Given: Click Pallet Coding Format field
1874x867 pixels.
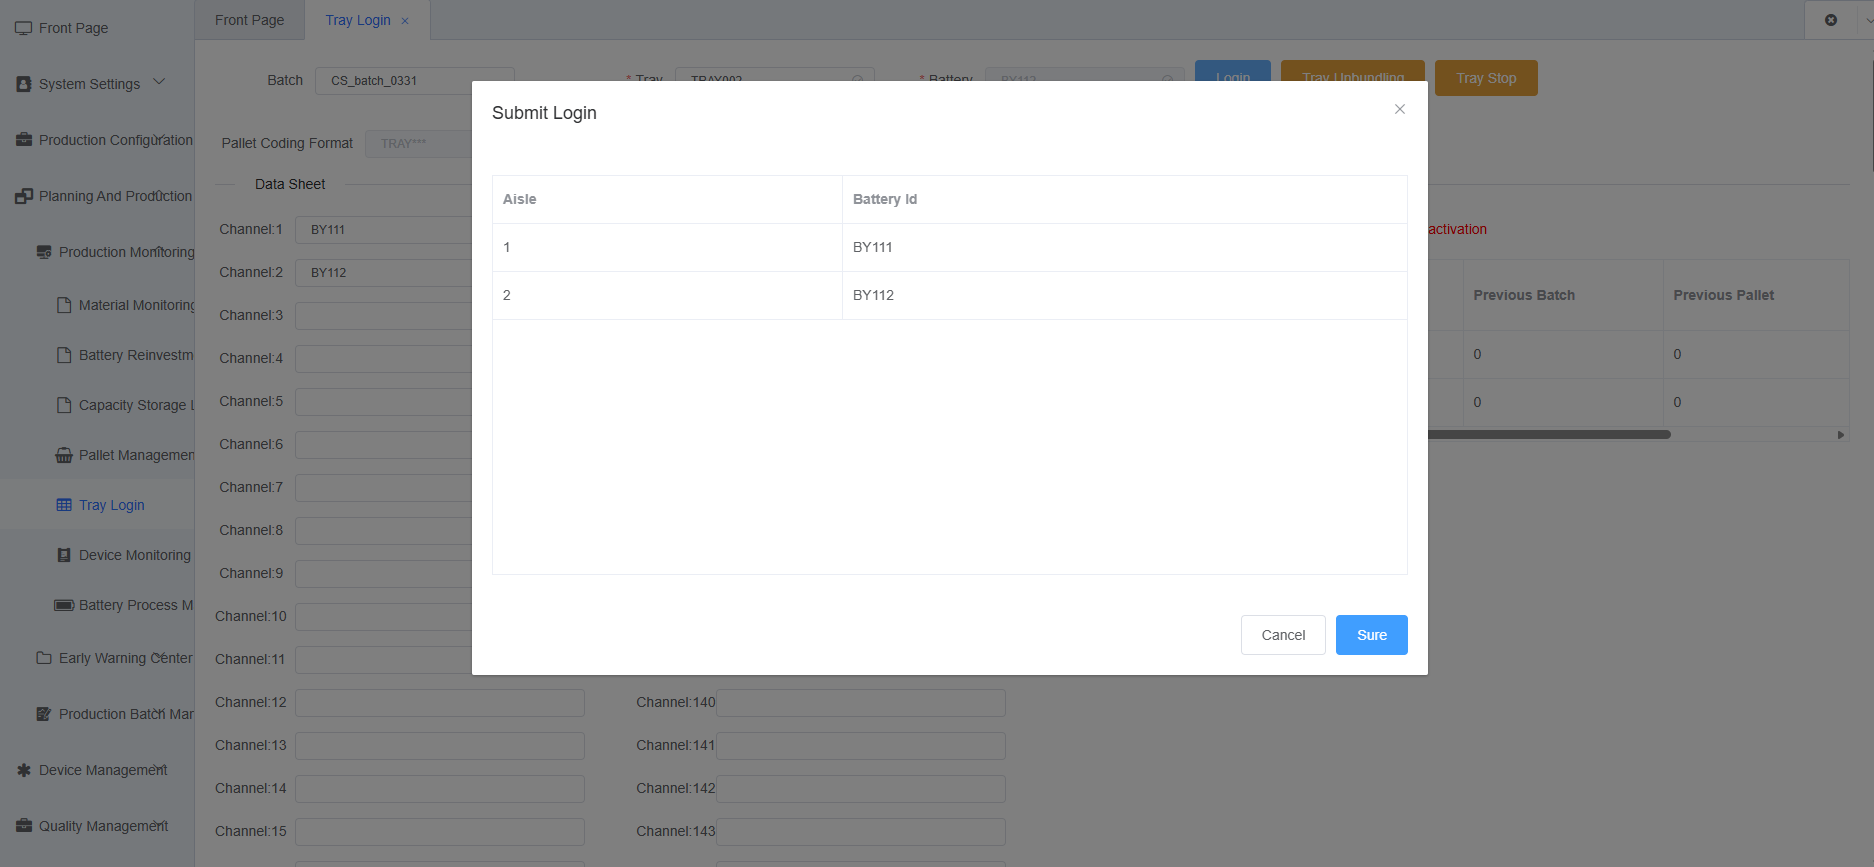Looking at the screenshot, I should [420, 144].
